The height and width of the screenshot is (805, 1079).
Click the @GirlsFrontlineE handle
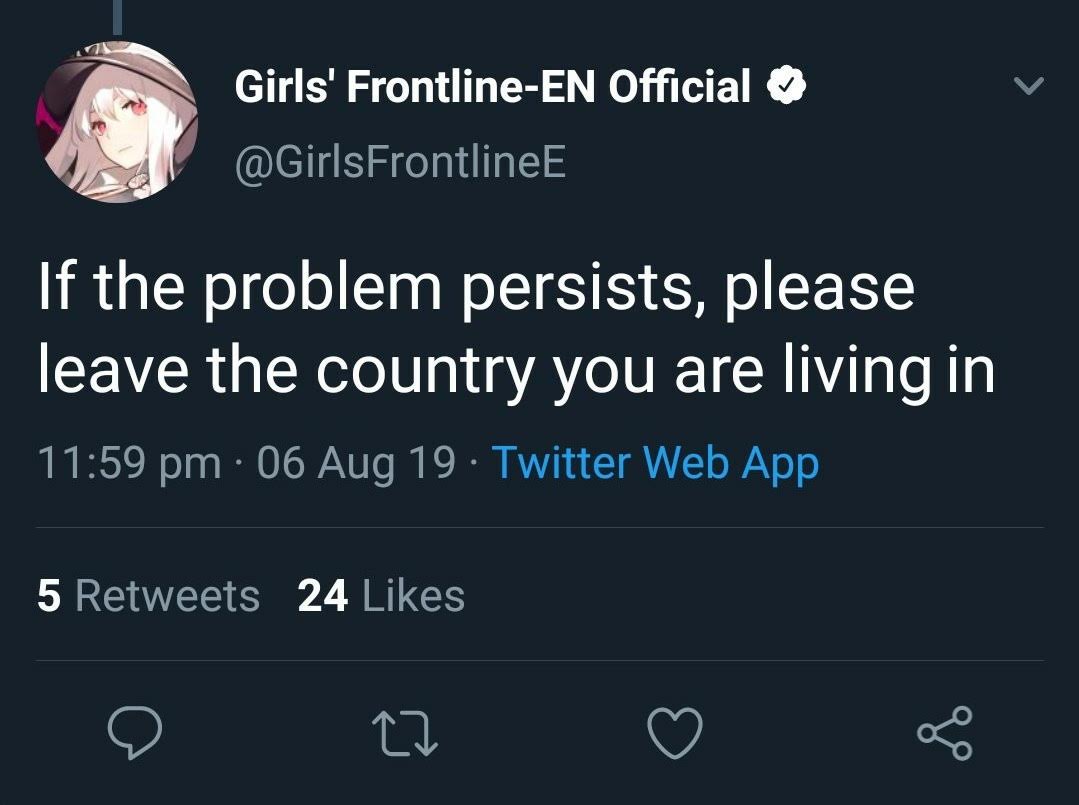(400, 163)
